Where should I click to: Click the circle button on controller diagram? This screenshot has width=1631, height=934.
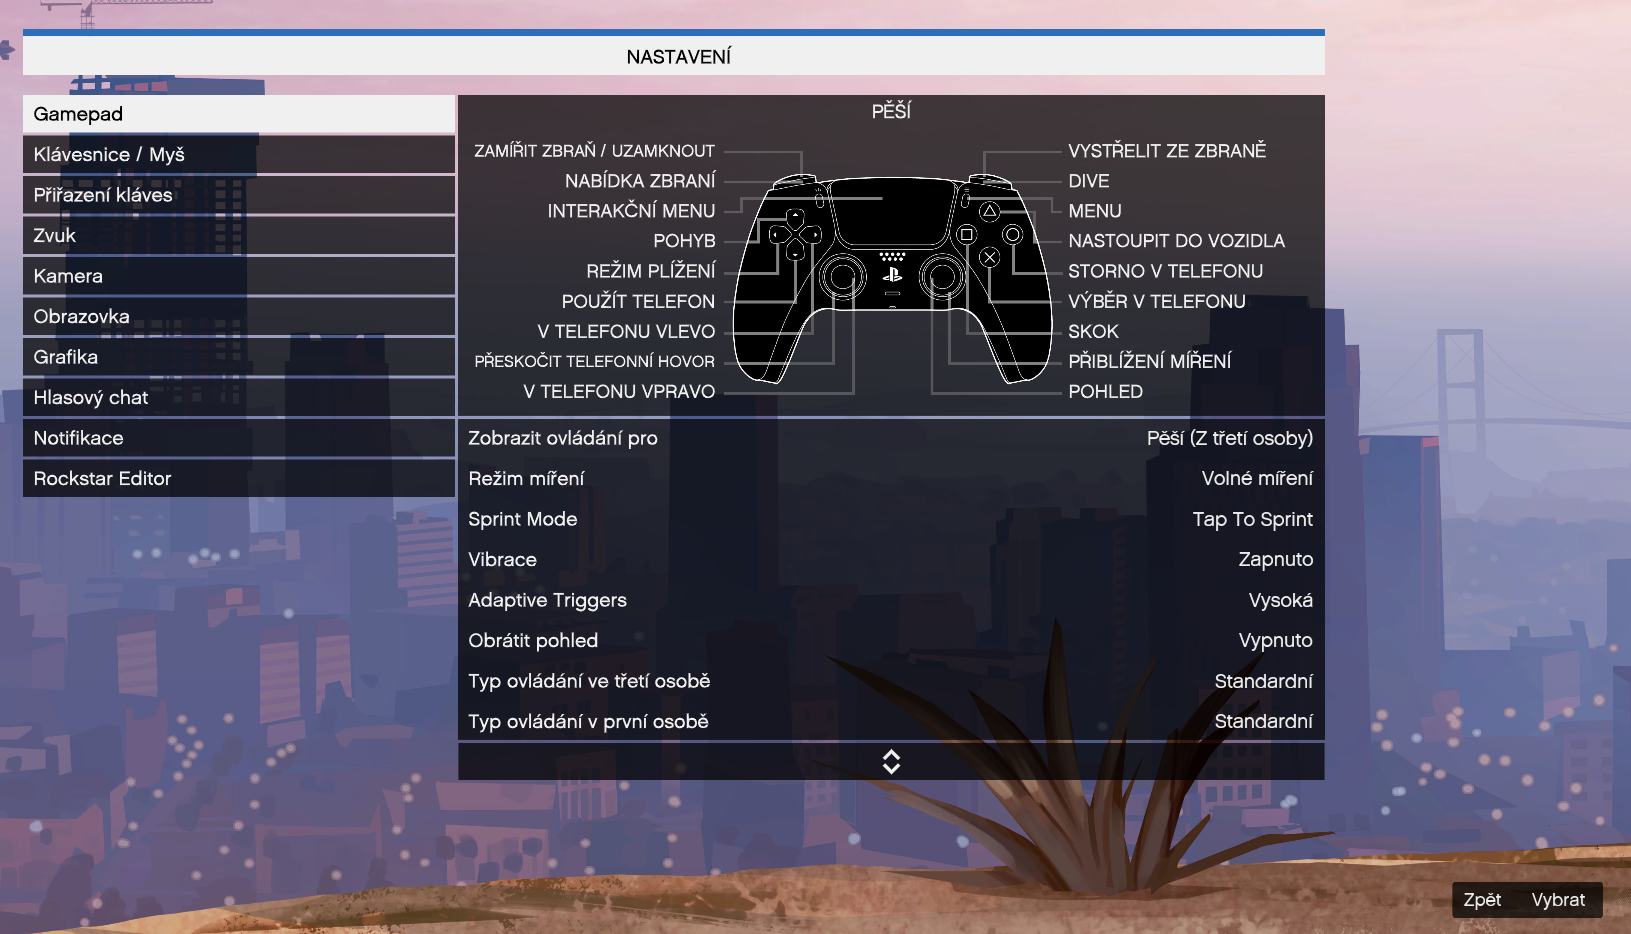(1013, 234)
